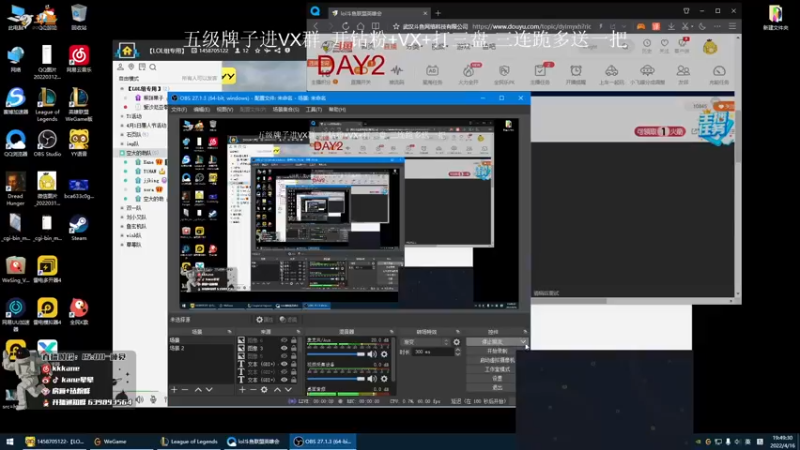
Task: Open the OBS 编辑 menu
Action: point(202,109)
